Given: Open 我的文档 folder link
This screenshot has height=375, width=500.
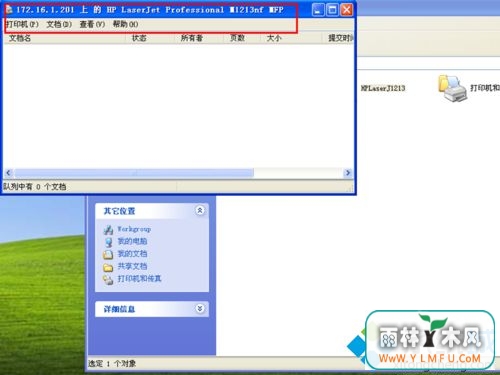Looking at the screenshot, I should [x=125, y=254].
